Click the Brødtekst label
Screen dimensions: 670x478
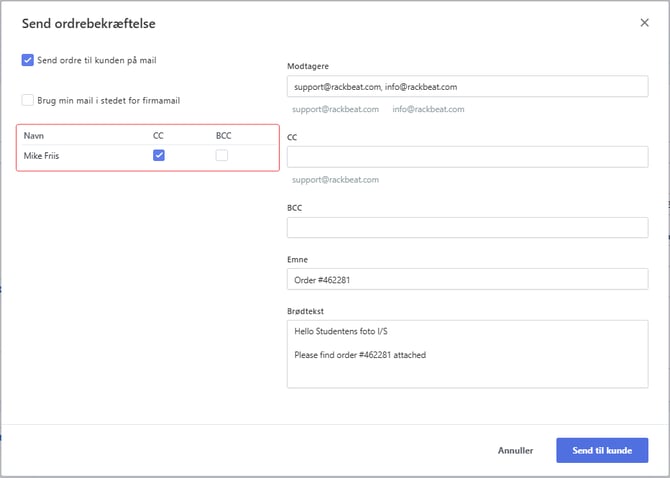pos(306,311)
